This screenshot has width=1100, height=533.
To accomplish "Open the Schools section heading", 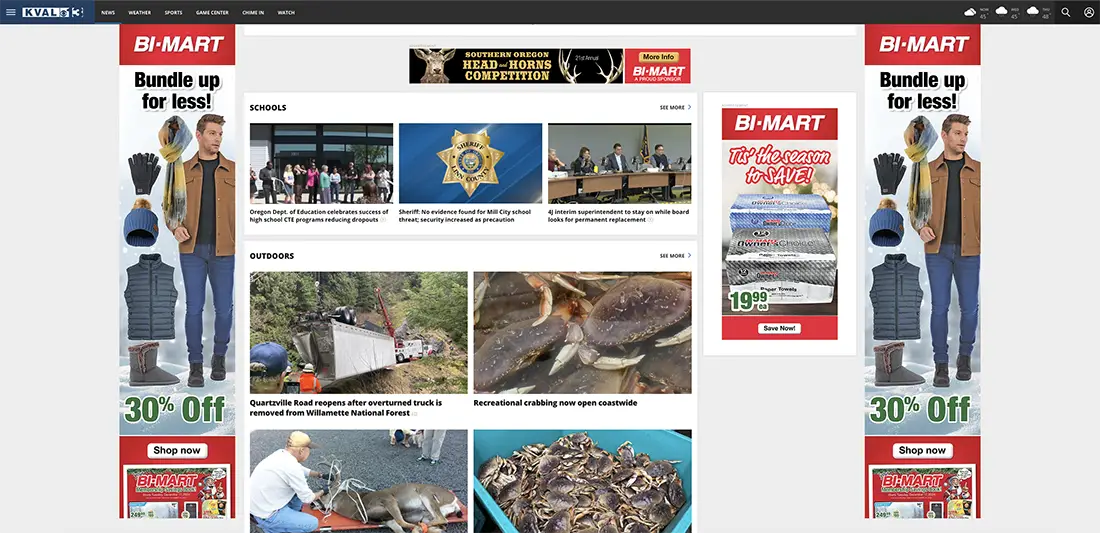I will [x=268, y=108].
